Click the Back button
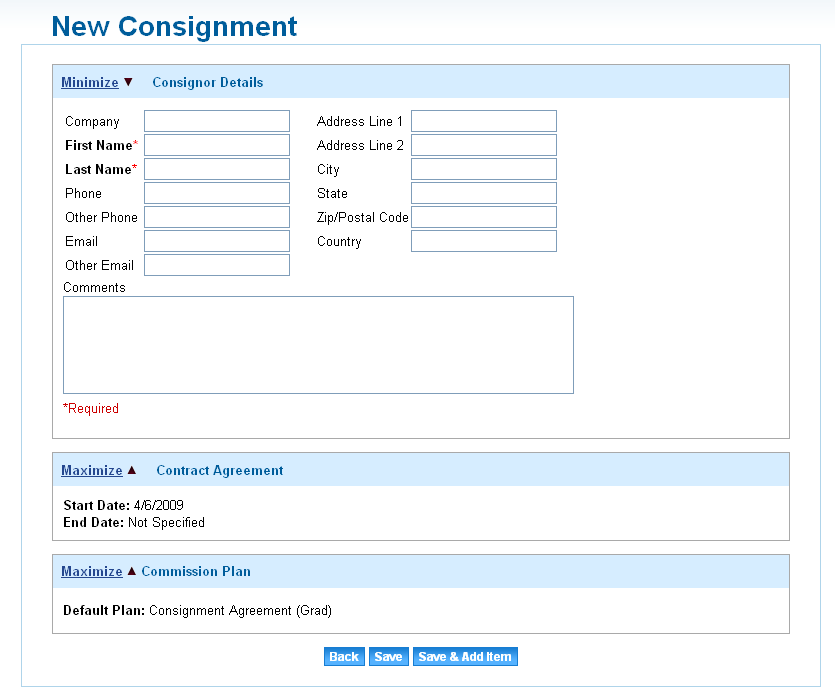This screenshot has height=699, width=835. 344,656
